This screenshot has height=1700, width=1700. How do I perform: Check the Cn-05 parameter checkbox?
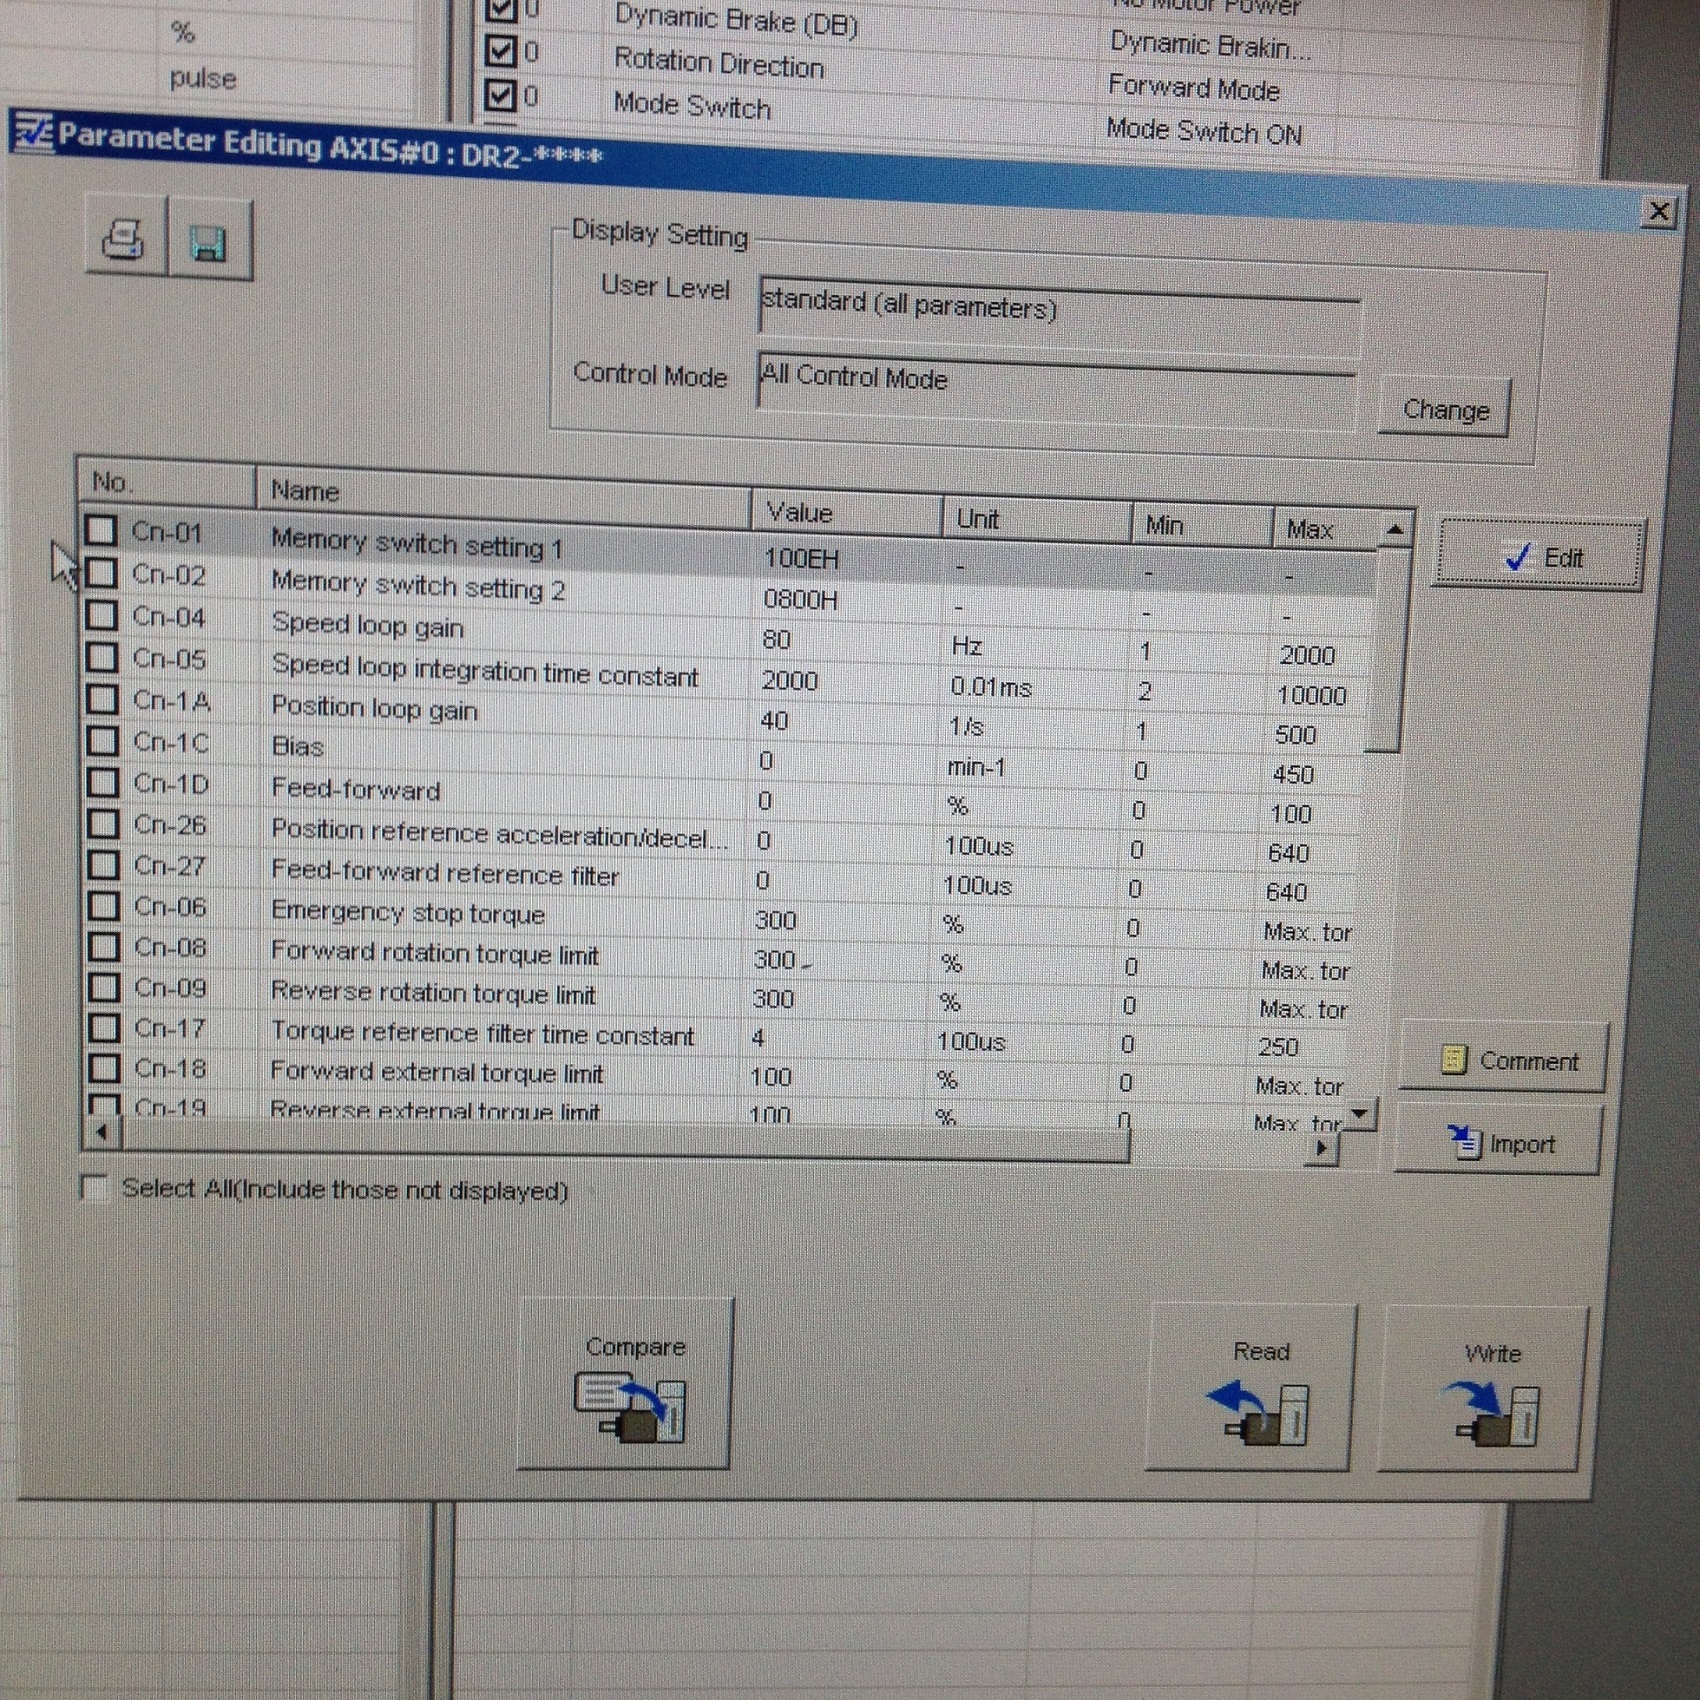pos(101,657)
